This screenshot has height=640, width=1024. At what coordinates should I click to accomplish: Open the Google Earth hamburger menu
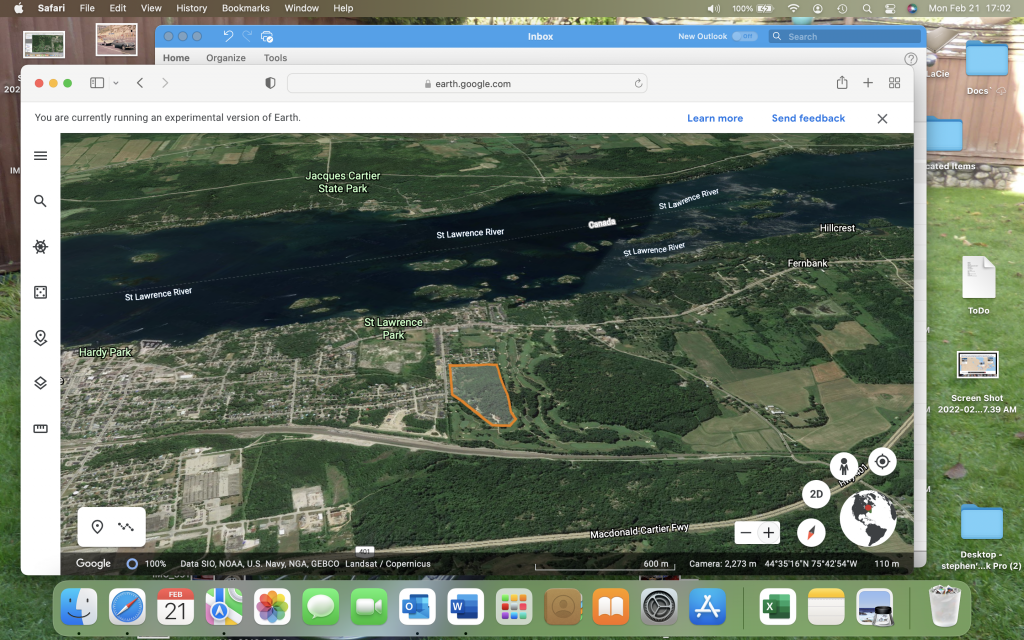coord(40,155)
